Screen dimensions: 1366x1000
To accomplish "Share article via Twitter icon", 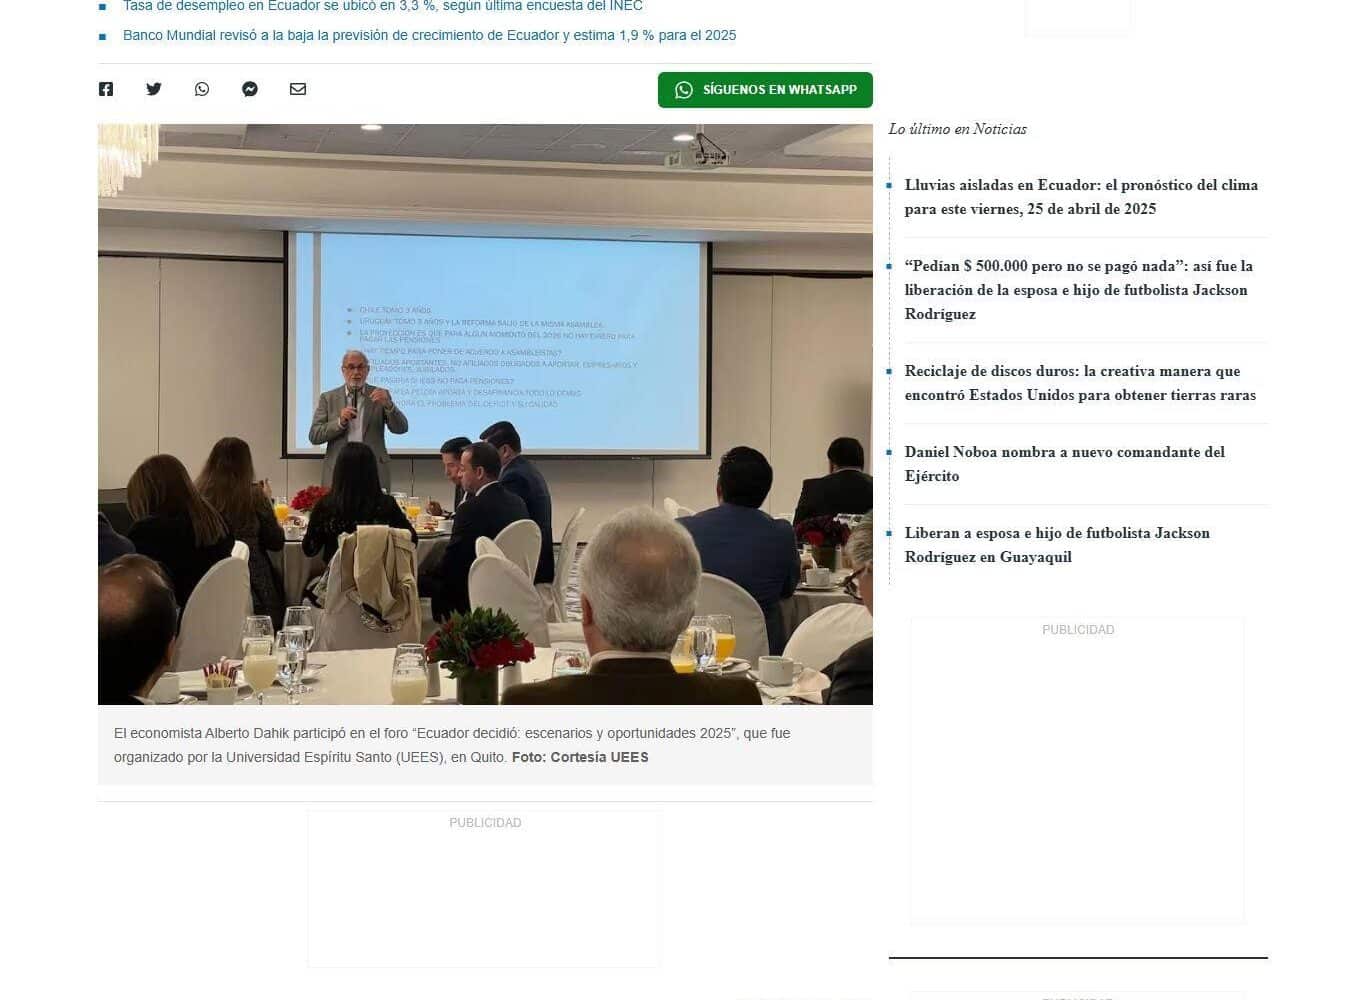I will pyautogui.click(x=154, y=89).
